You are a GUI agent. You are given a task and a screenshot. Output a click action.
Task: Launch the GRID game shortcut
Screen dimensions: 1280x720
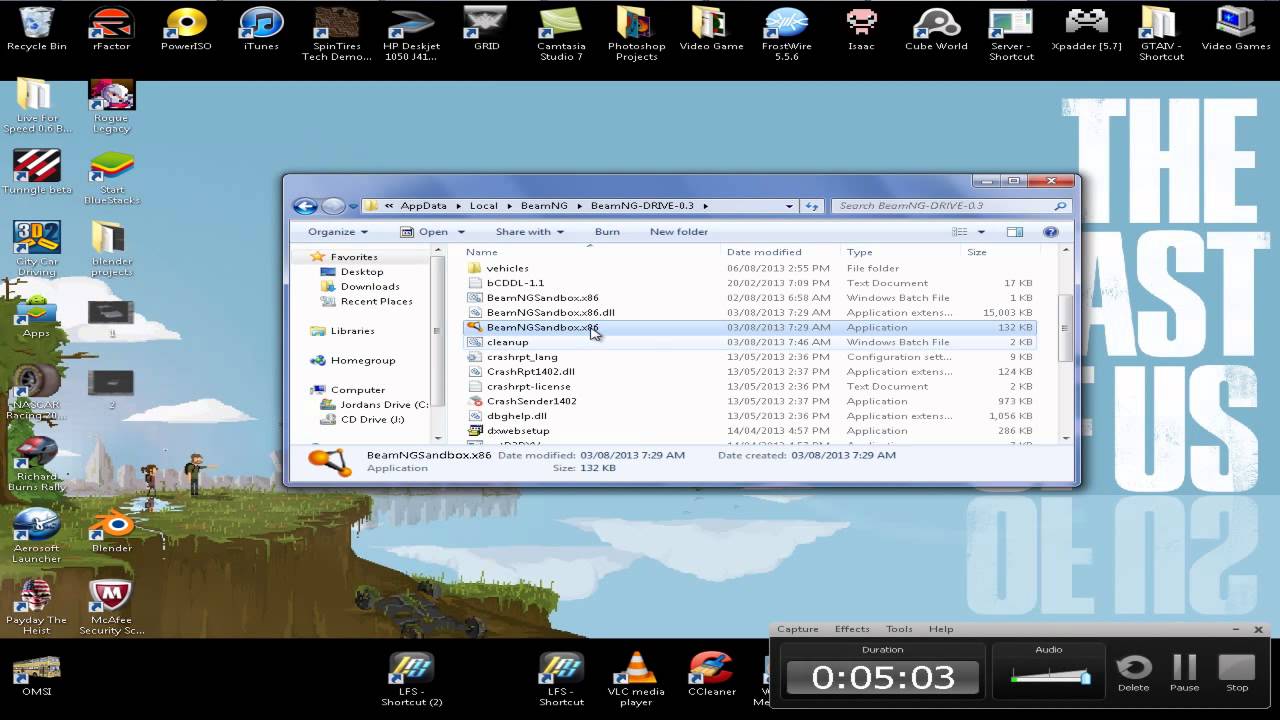coord(486,28)
